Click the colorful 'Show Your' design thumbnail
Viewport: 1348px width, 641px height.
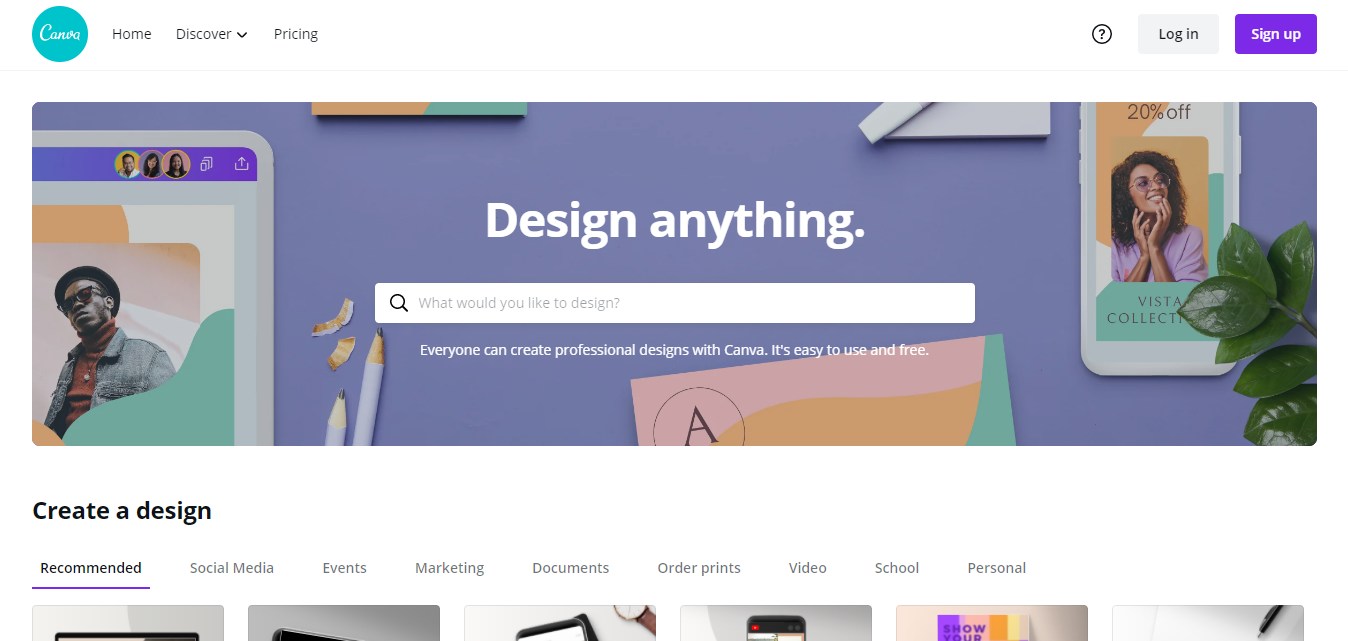992,623
